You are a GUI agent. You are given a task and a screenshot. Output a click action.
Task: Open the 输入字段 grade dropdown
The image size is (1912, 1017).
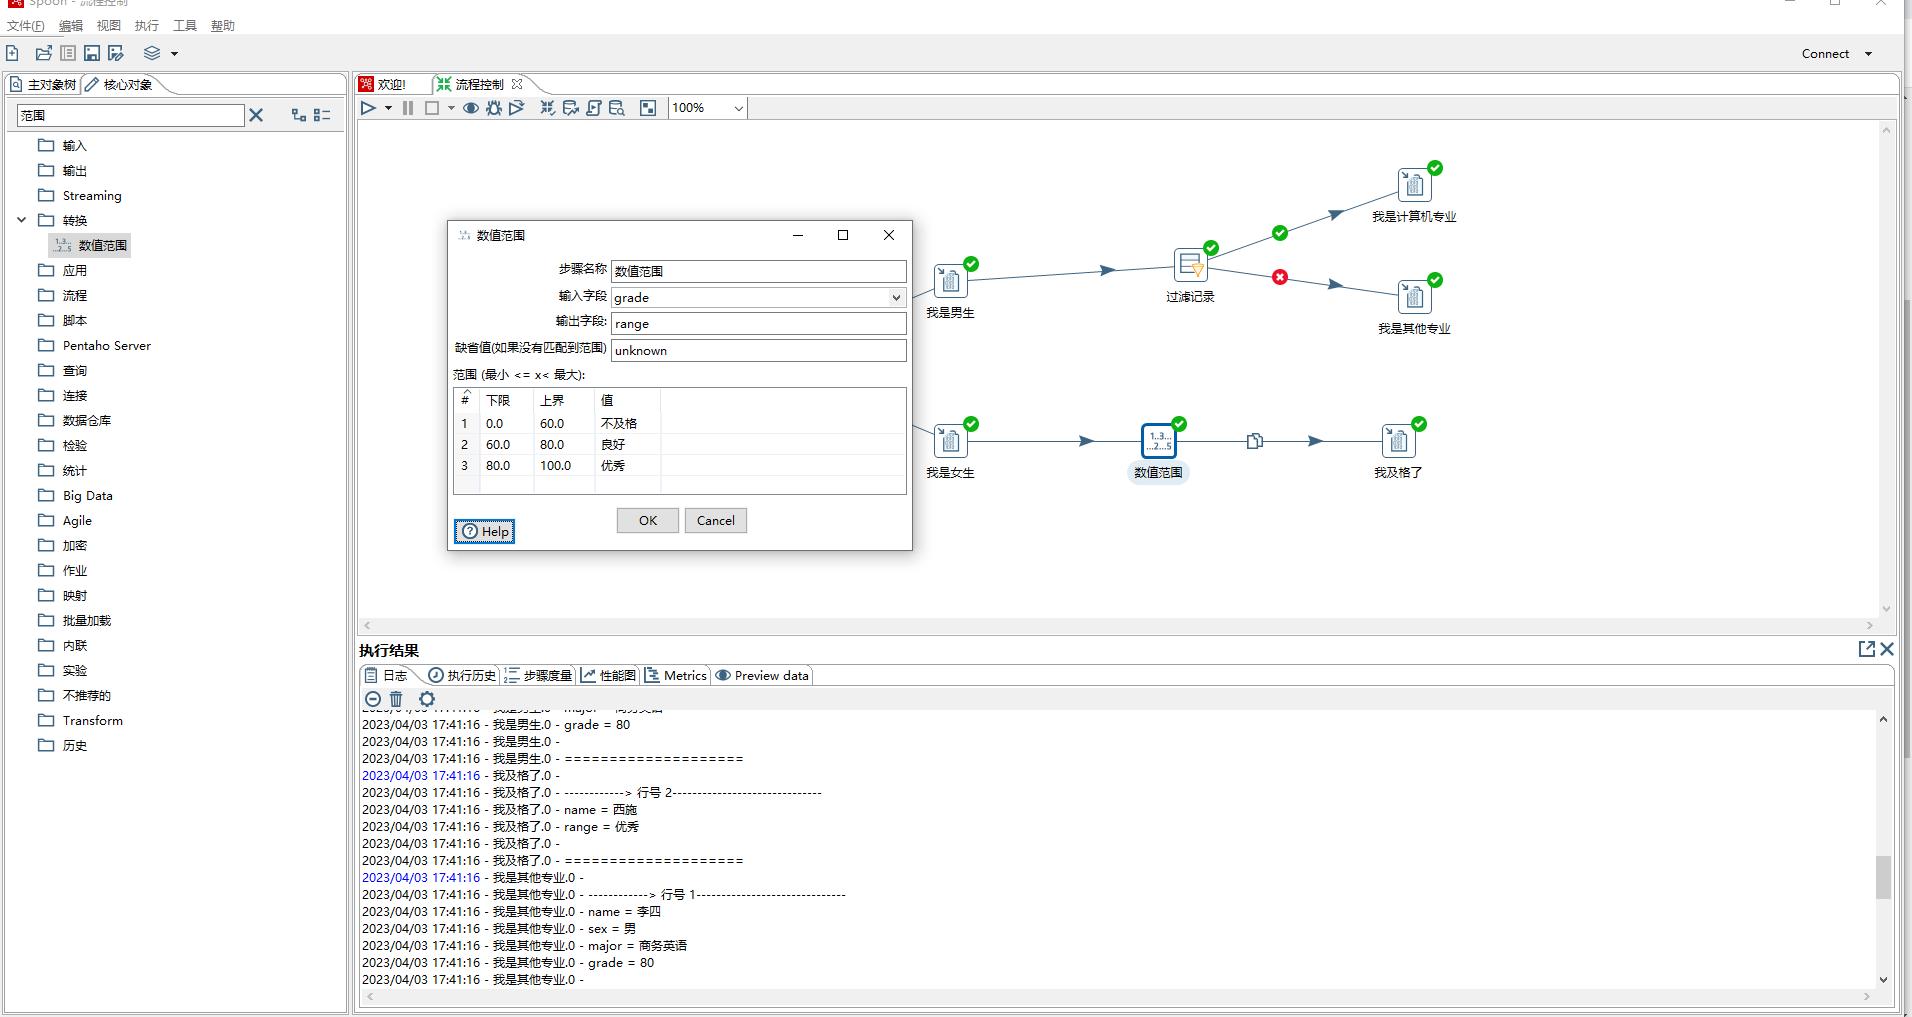tap(896, 297)
